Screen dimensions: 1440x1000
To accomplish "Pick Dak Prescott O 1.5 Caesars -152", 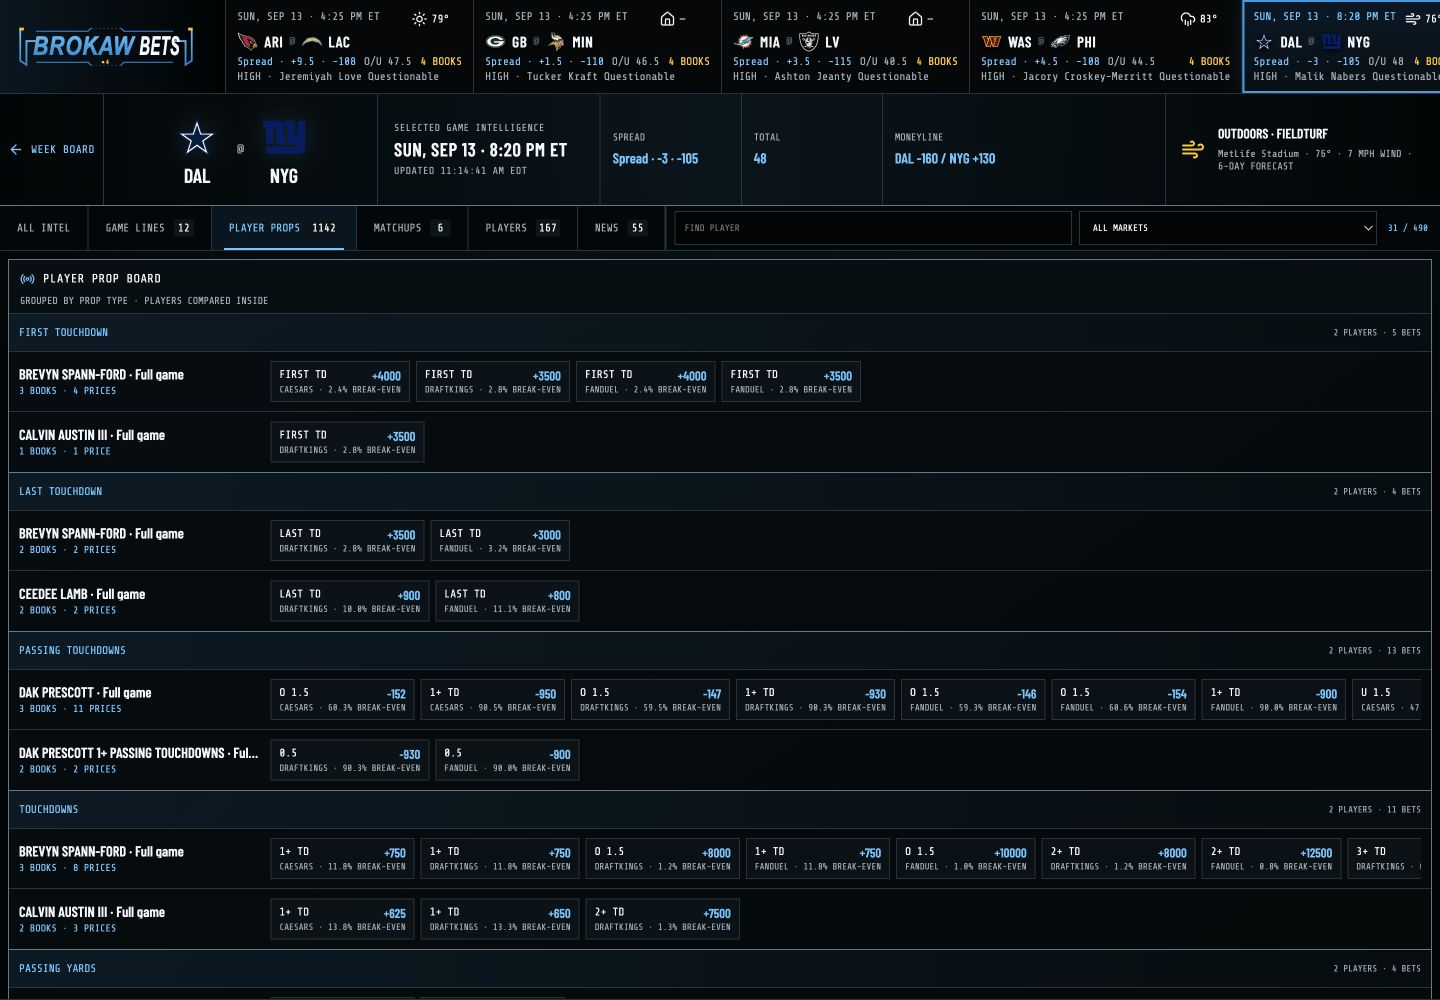I will (x=343, y=700).
